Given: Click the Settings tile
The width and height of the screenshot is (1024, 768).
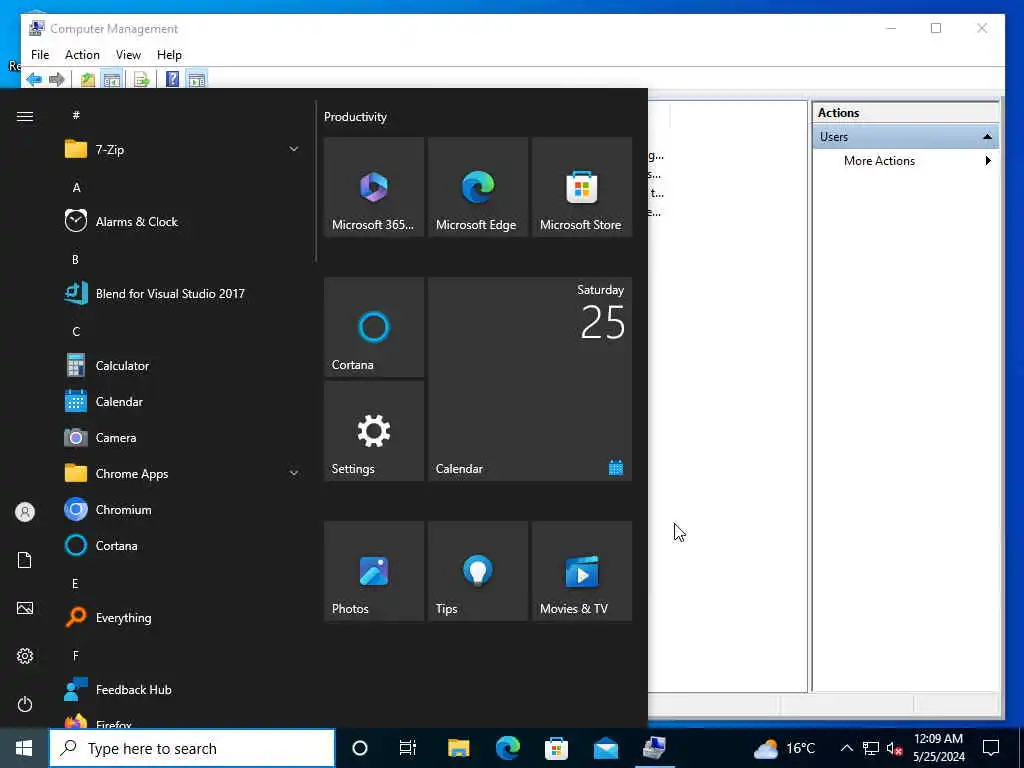Looking at the screenshot, I should tap(374, 431).
